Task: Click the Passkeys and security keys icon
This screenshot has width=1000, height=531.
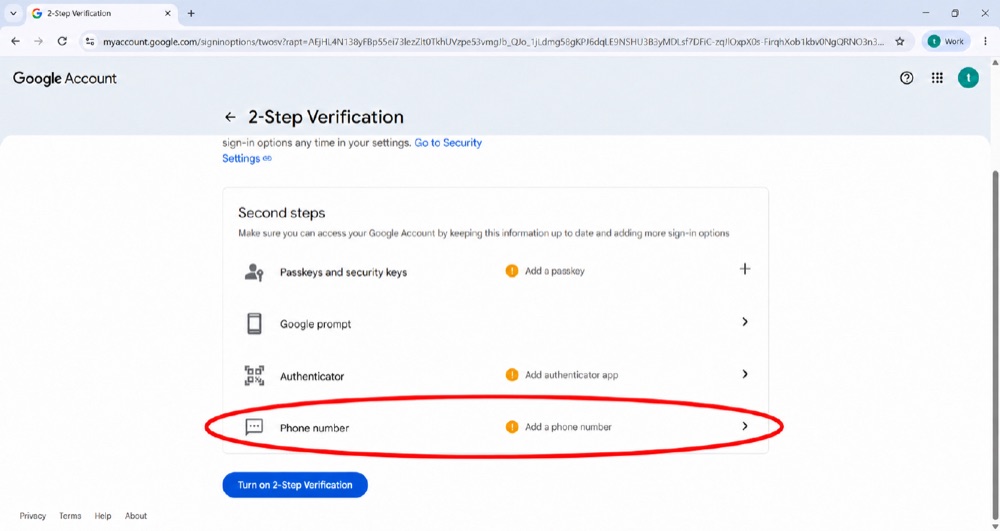Action: coord(254,272)
